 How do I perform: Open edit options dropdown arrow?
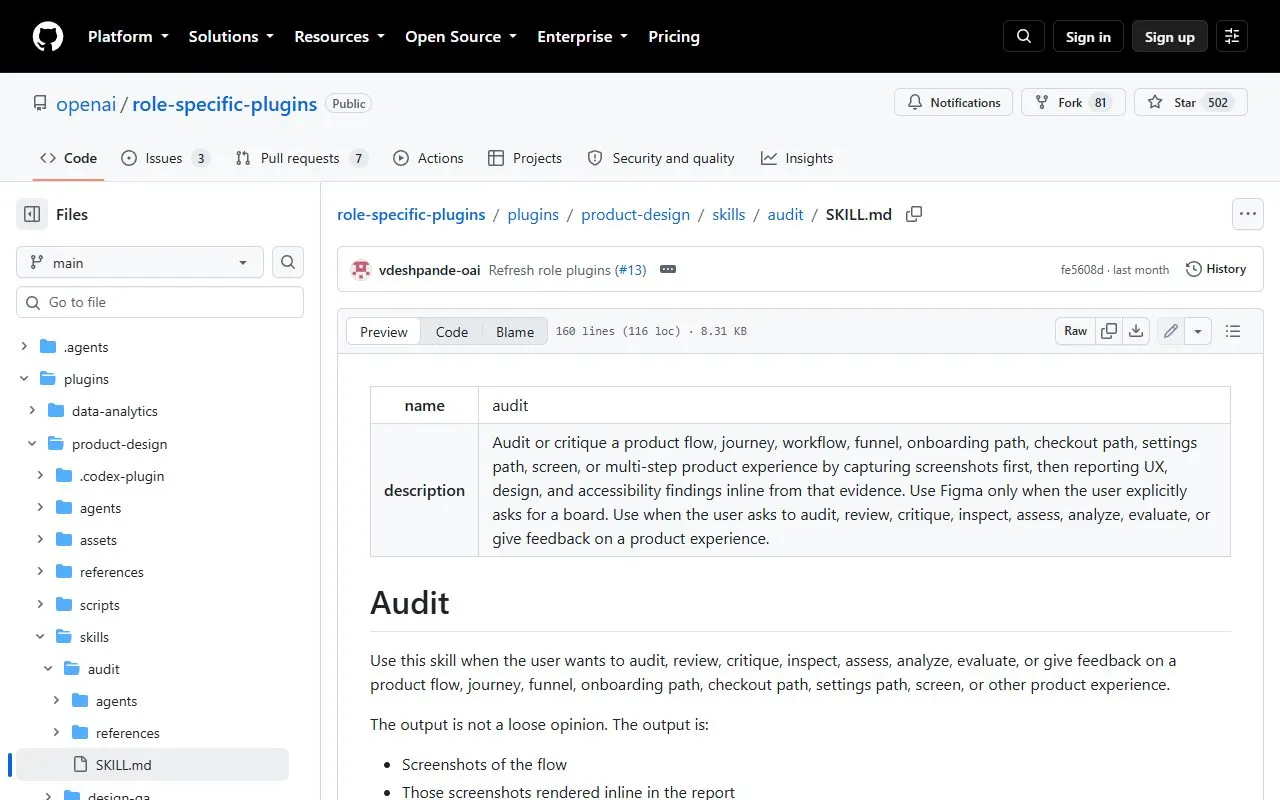point(1198,331)
